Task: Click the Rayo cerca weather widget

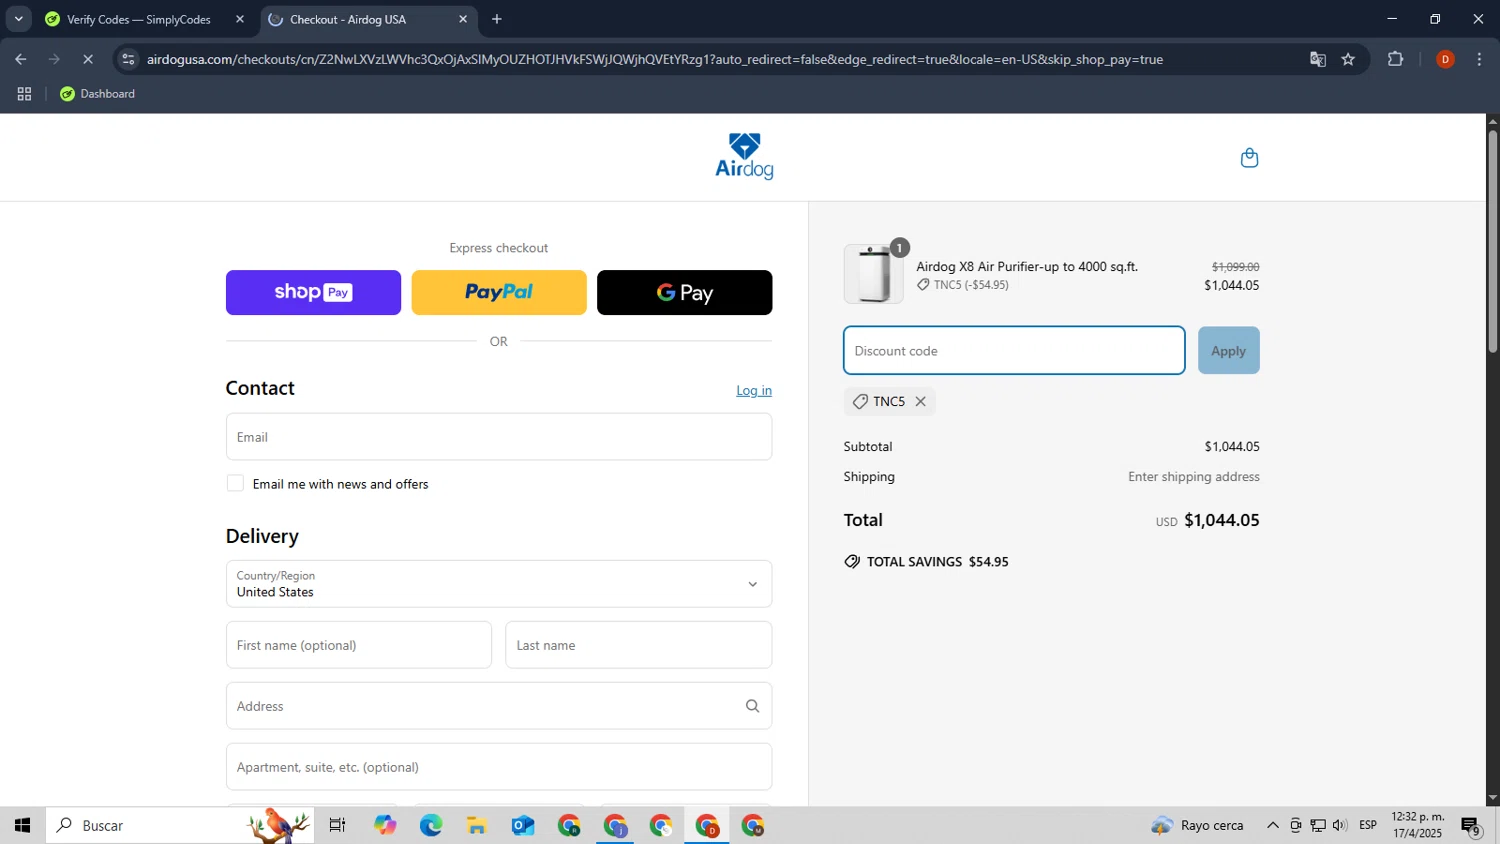Action: (x=1198, y=825)
